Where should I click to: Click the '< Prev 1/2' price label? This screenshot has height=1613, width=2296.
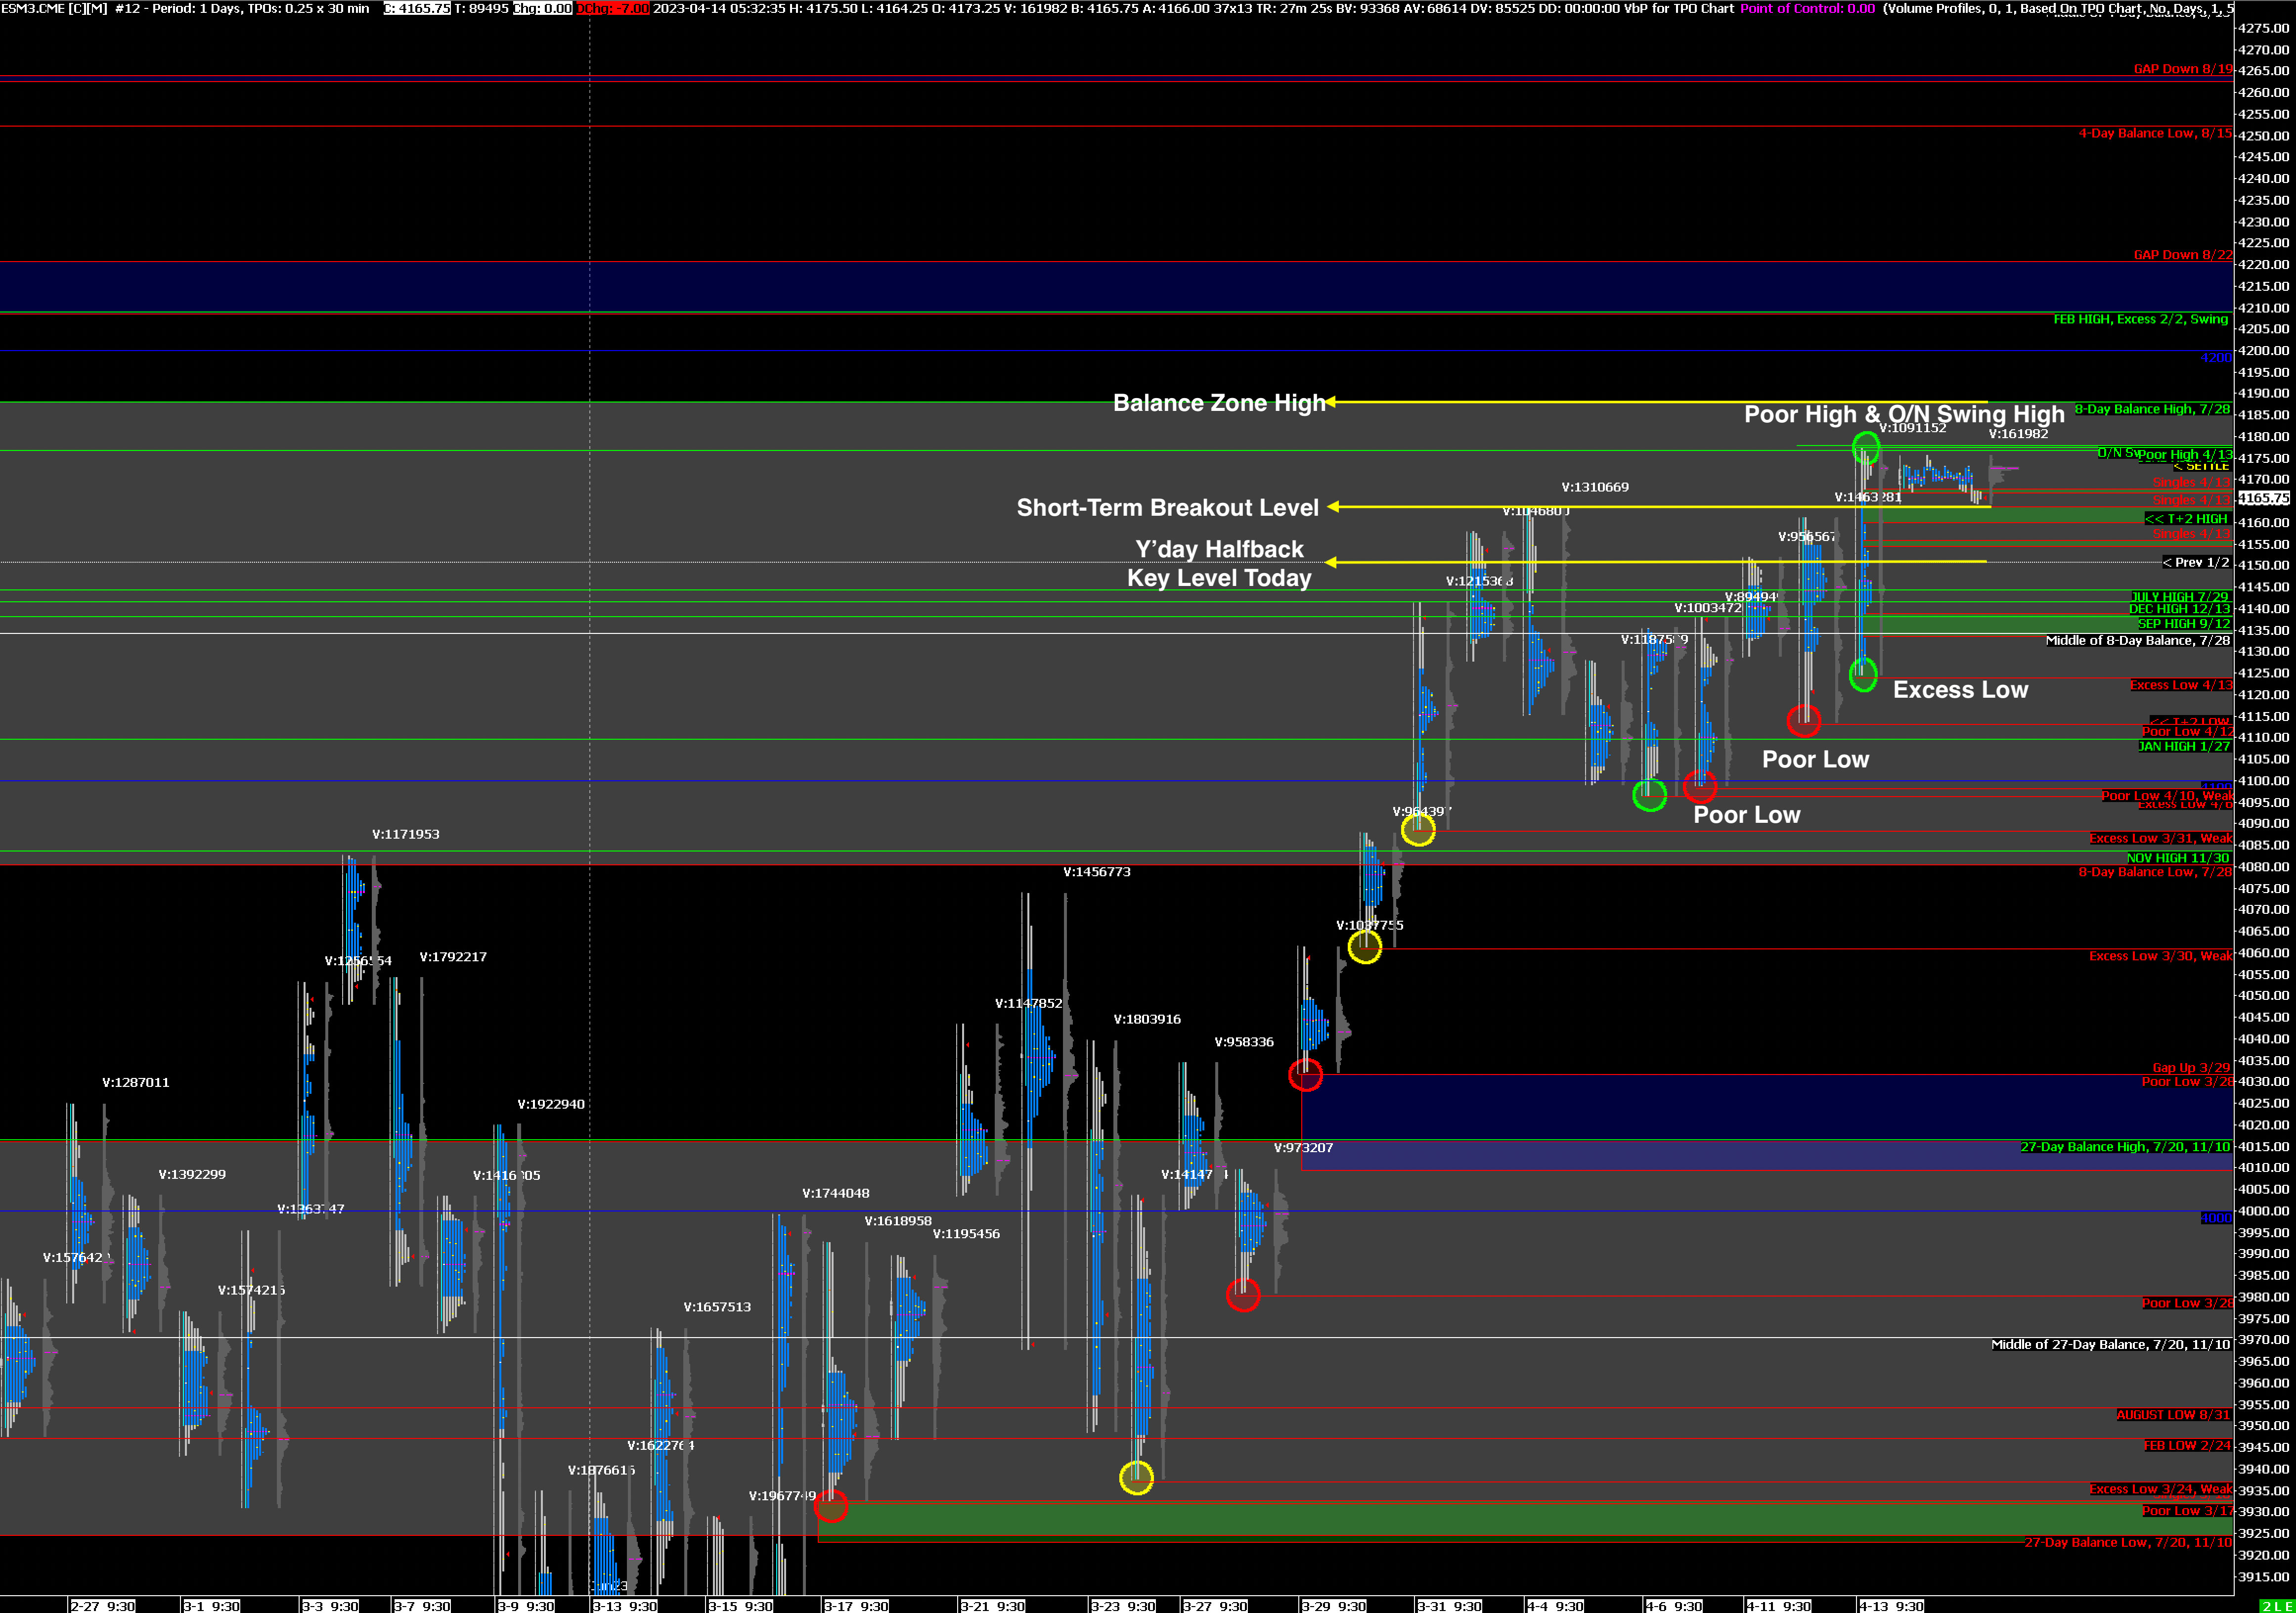click(2195, 562)
